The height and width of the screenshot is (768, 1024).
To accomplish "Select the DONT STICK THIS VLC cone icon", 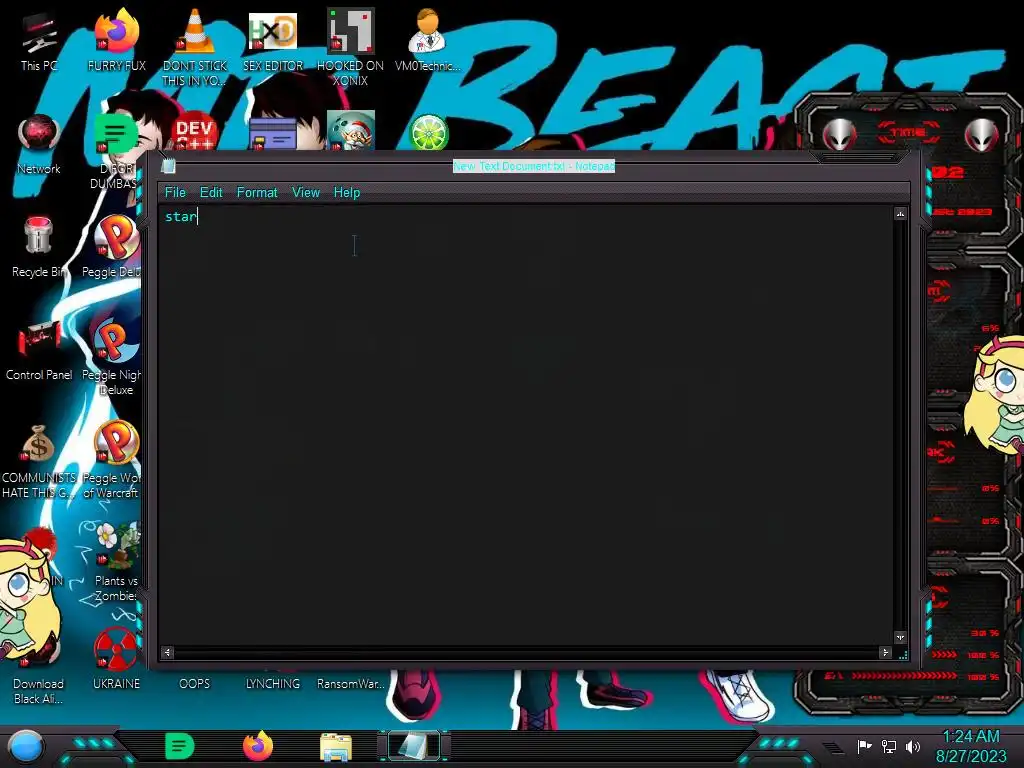I will 195,48.
